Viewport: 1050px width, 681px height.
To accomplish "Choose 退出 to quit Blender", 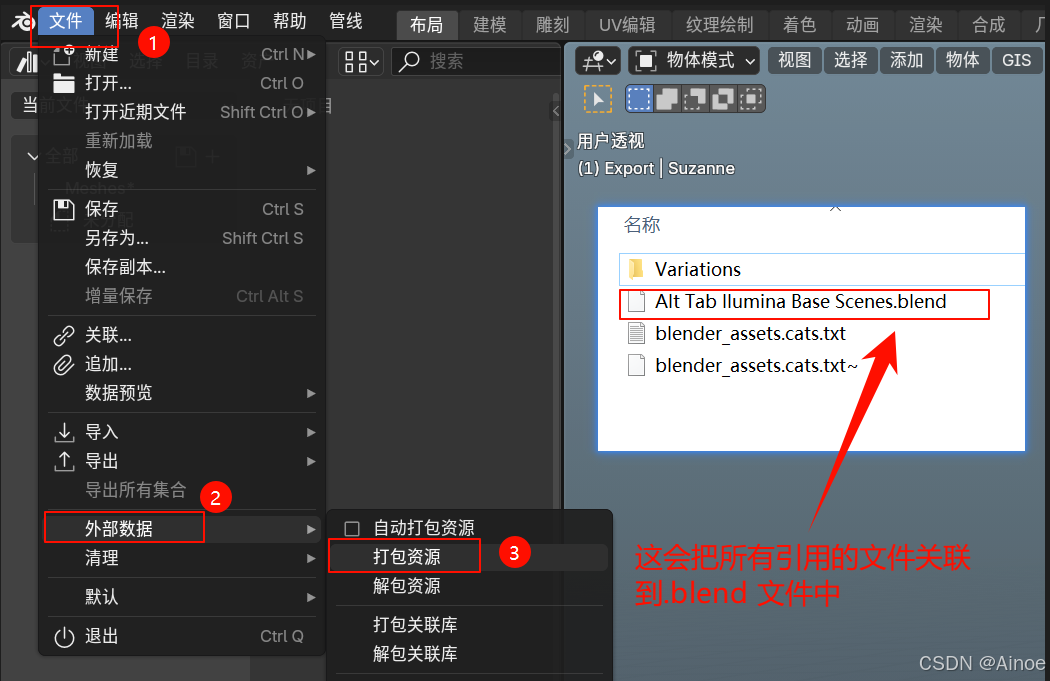I will click(182, 636).
